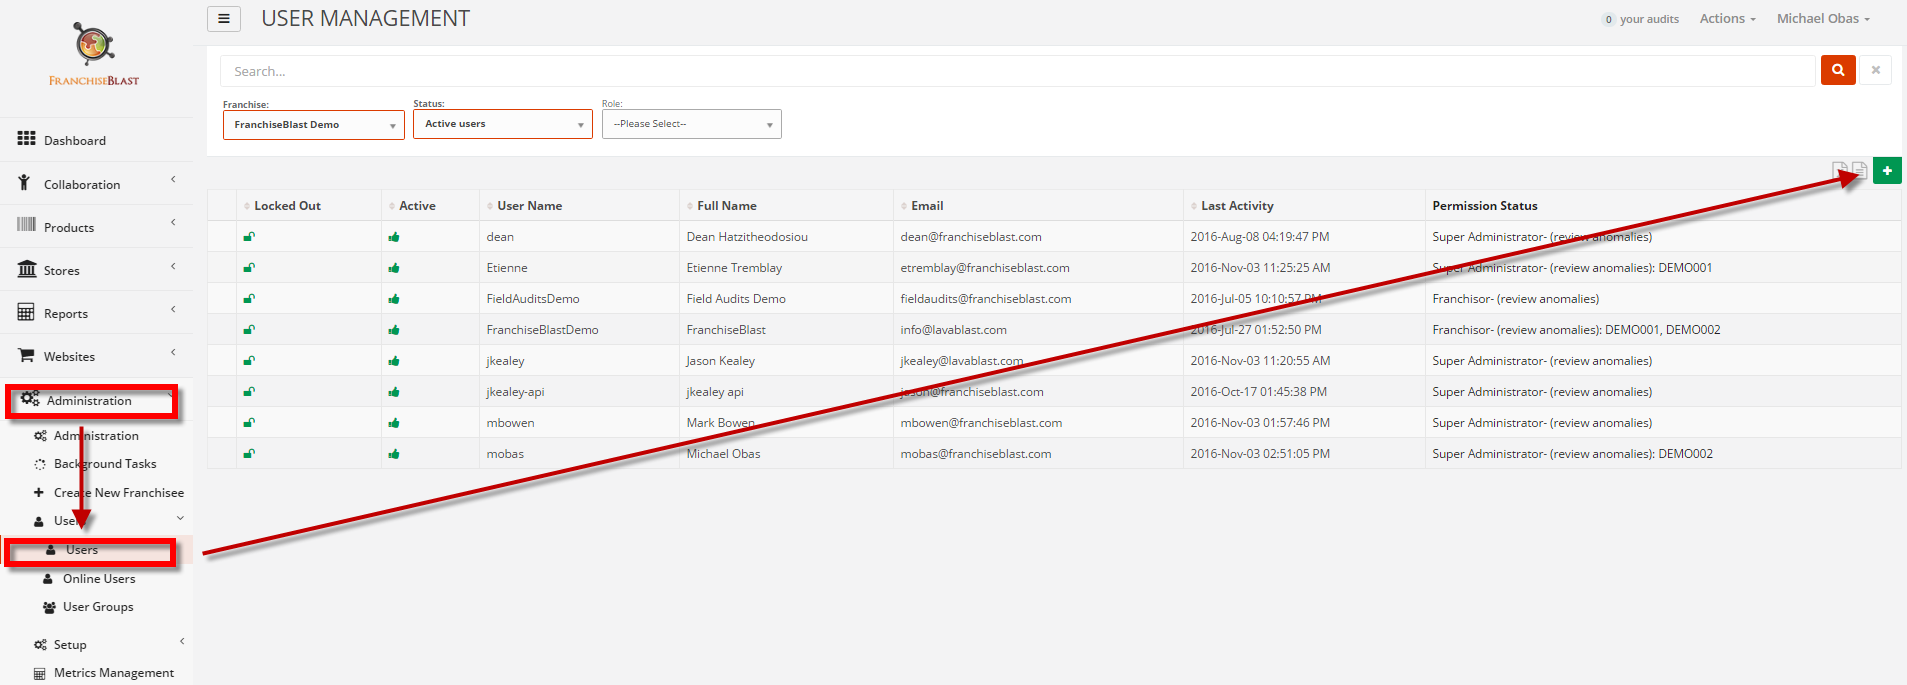This screenshot has height=685, width=1907.
Task: Toggle active thumbs-up for jkealey-api
Action: point(394,392)
